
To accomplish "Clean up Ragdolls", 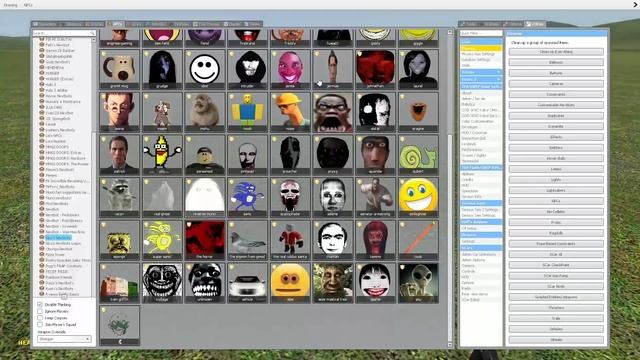I will (556, 233).
